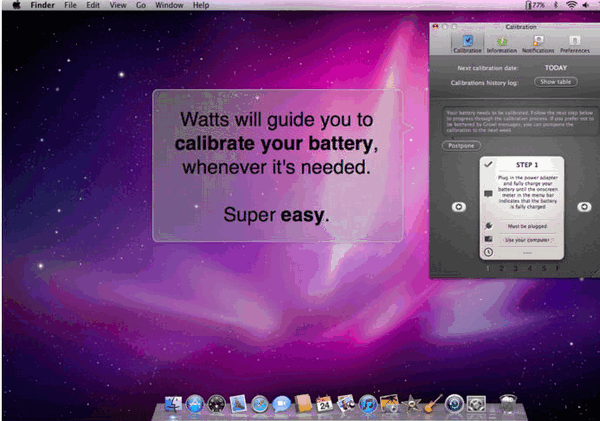Launch iTunes from the Dock
This screenshot has height=421, width=600.
tap(368, 404)
